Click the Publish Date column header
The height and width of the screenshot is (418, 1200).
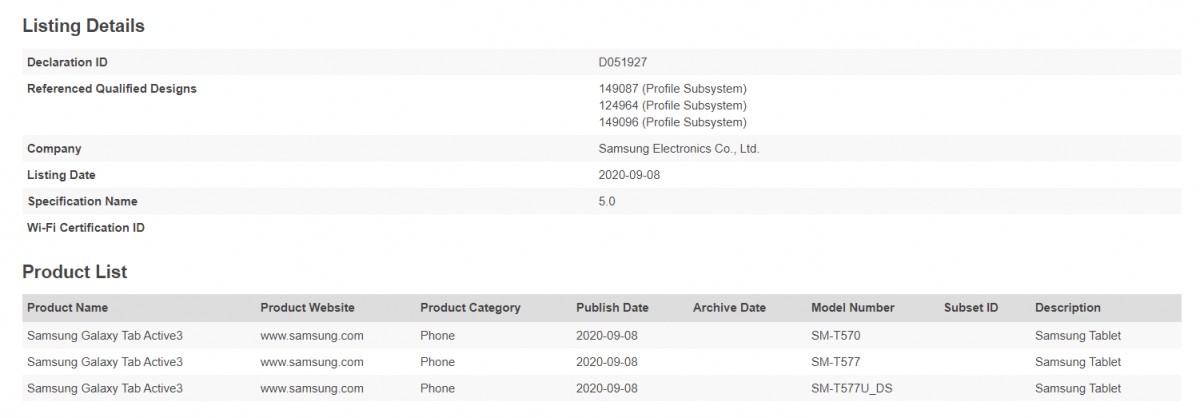point(612,308)
